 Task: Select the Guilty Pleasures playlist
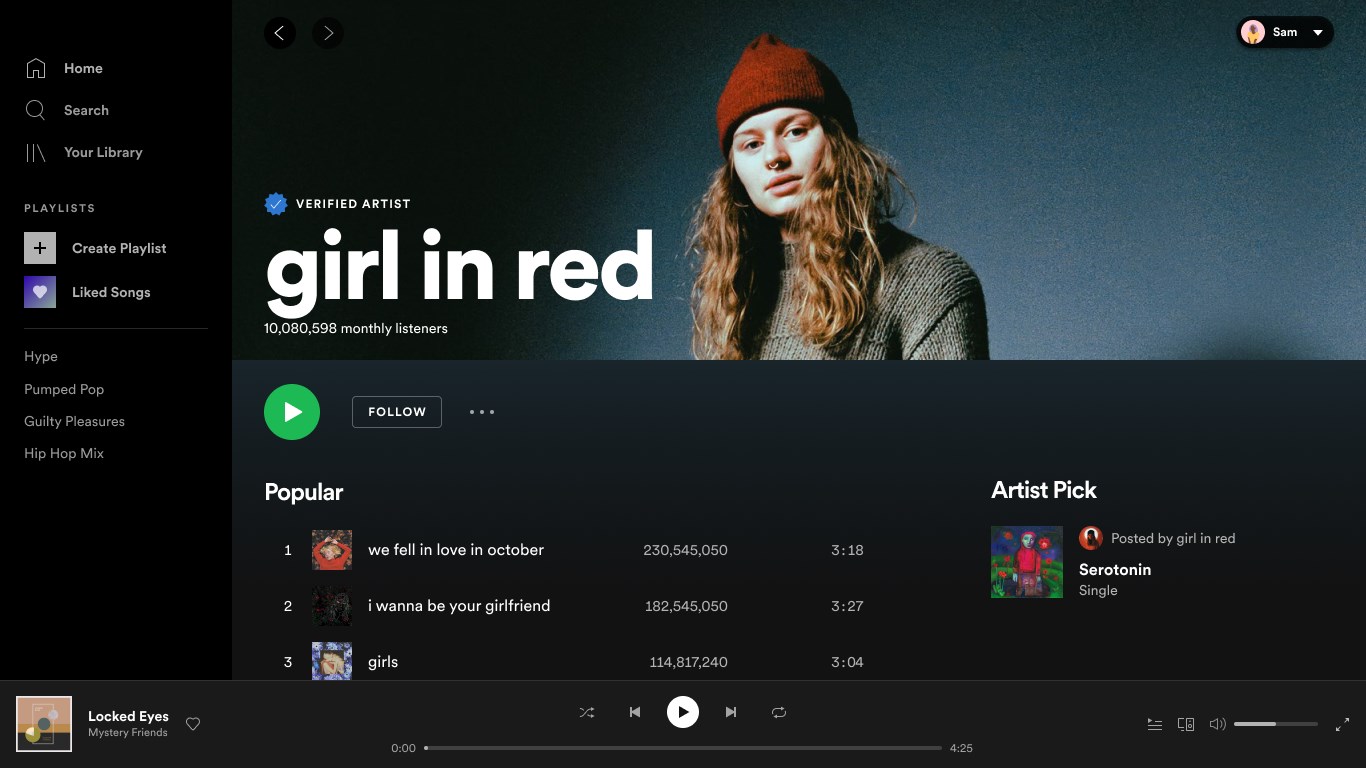pos(74,421)
